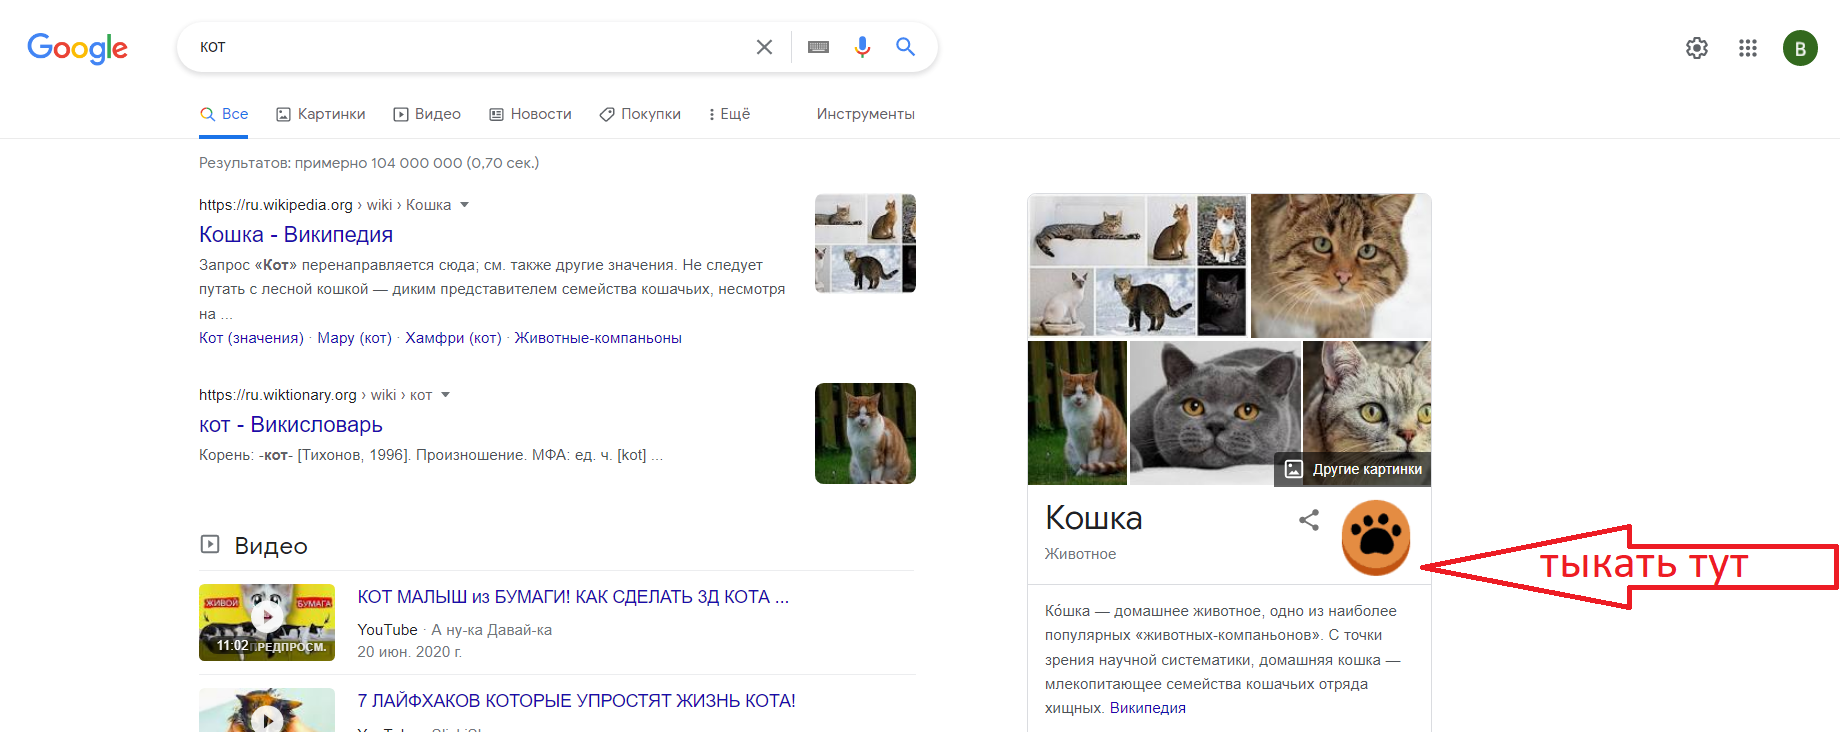Open the account avatar with letter B
The width and height of the screenshot is (1840, 732).
[x=1800, y=48]
